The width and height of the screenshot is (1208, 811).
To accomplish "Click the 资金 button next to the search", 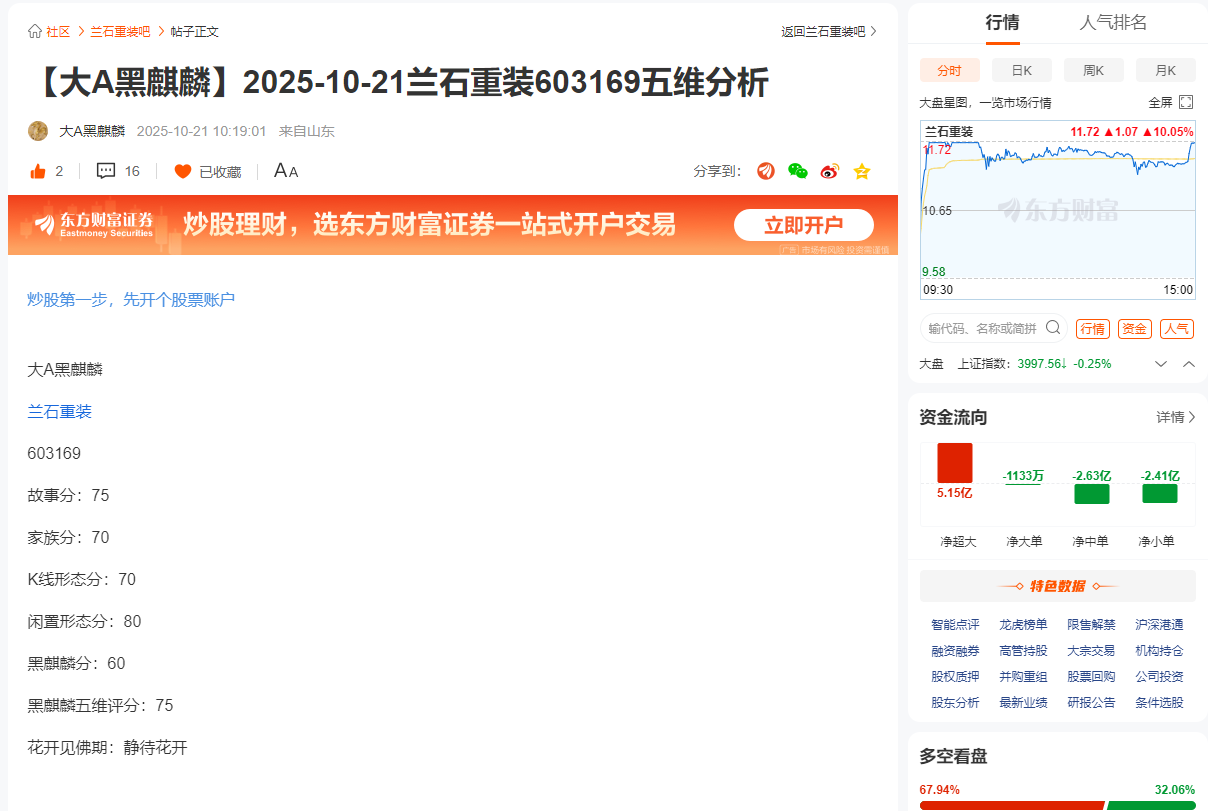I will pos(1134,329).
